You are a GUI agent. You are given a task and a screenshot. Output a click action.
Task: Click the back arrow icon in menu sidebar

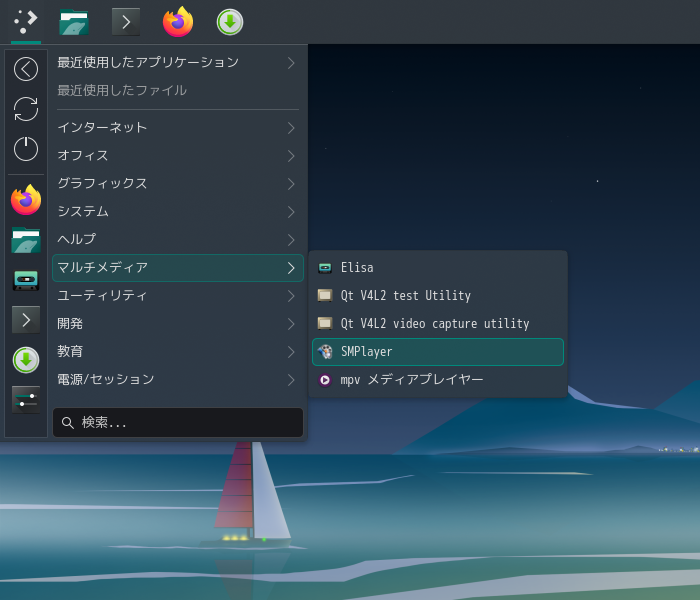26,69
